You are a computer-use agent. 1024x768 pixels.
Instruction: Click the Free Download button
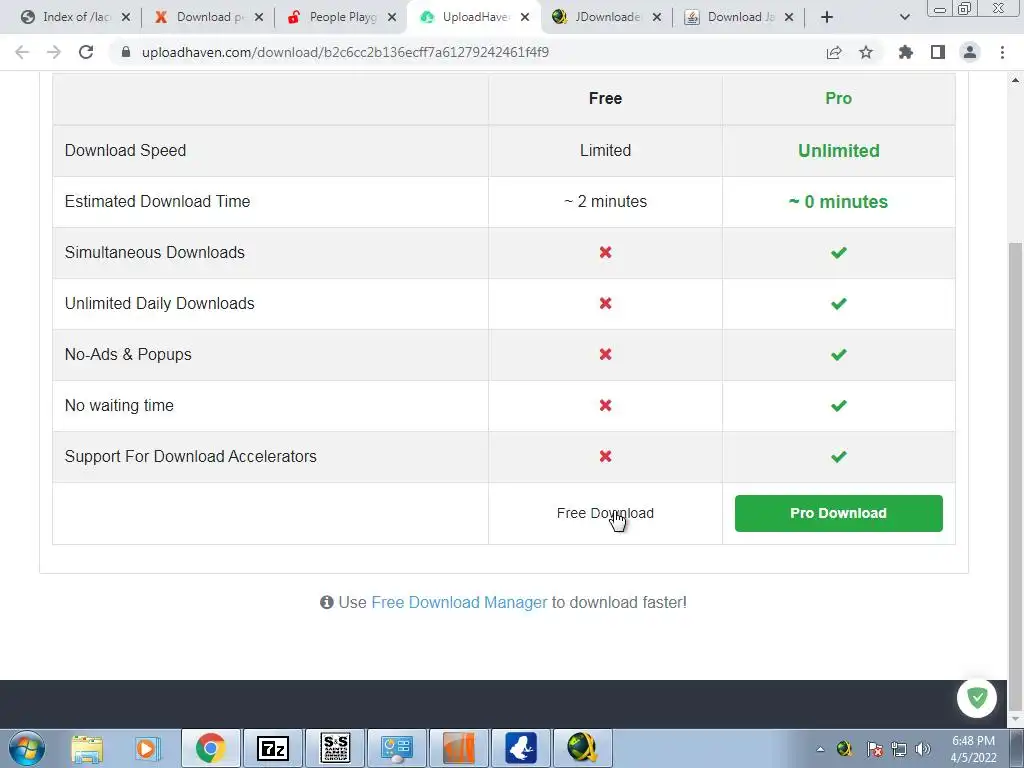coord(605,513)
